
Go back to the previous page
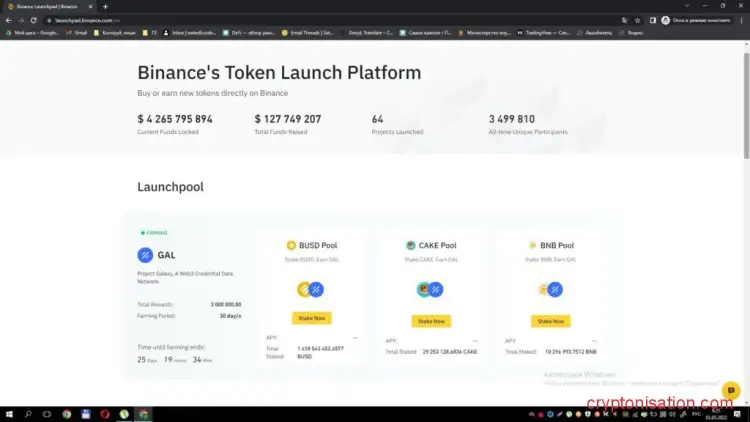point(8,21)
